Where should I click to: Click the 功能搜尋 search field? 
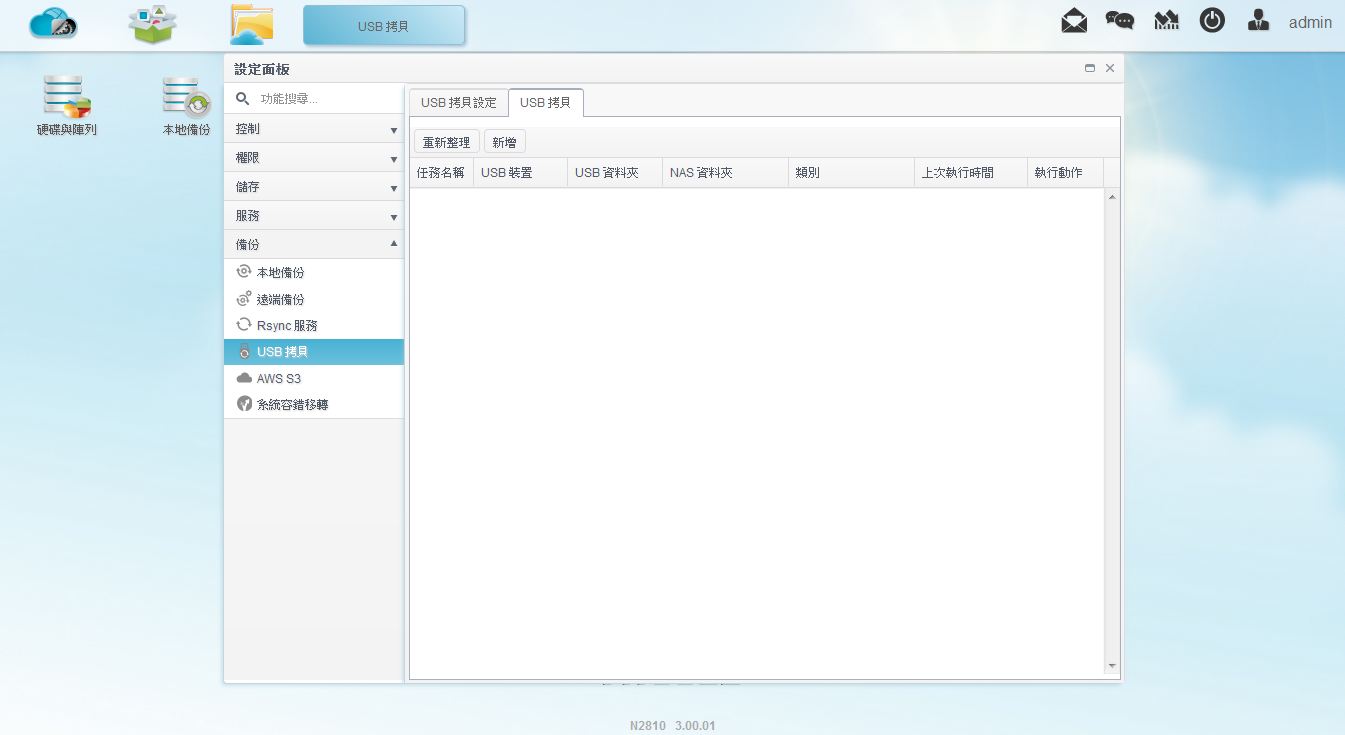click(x=327, y=99)
